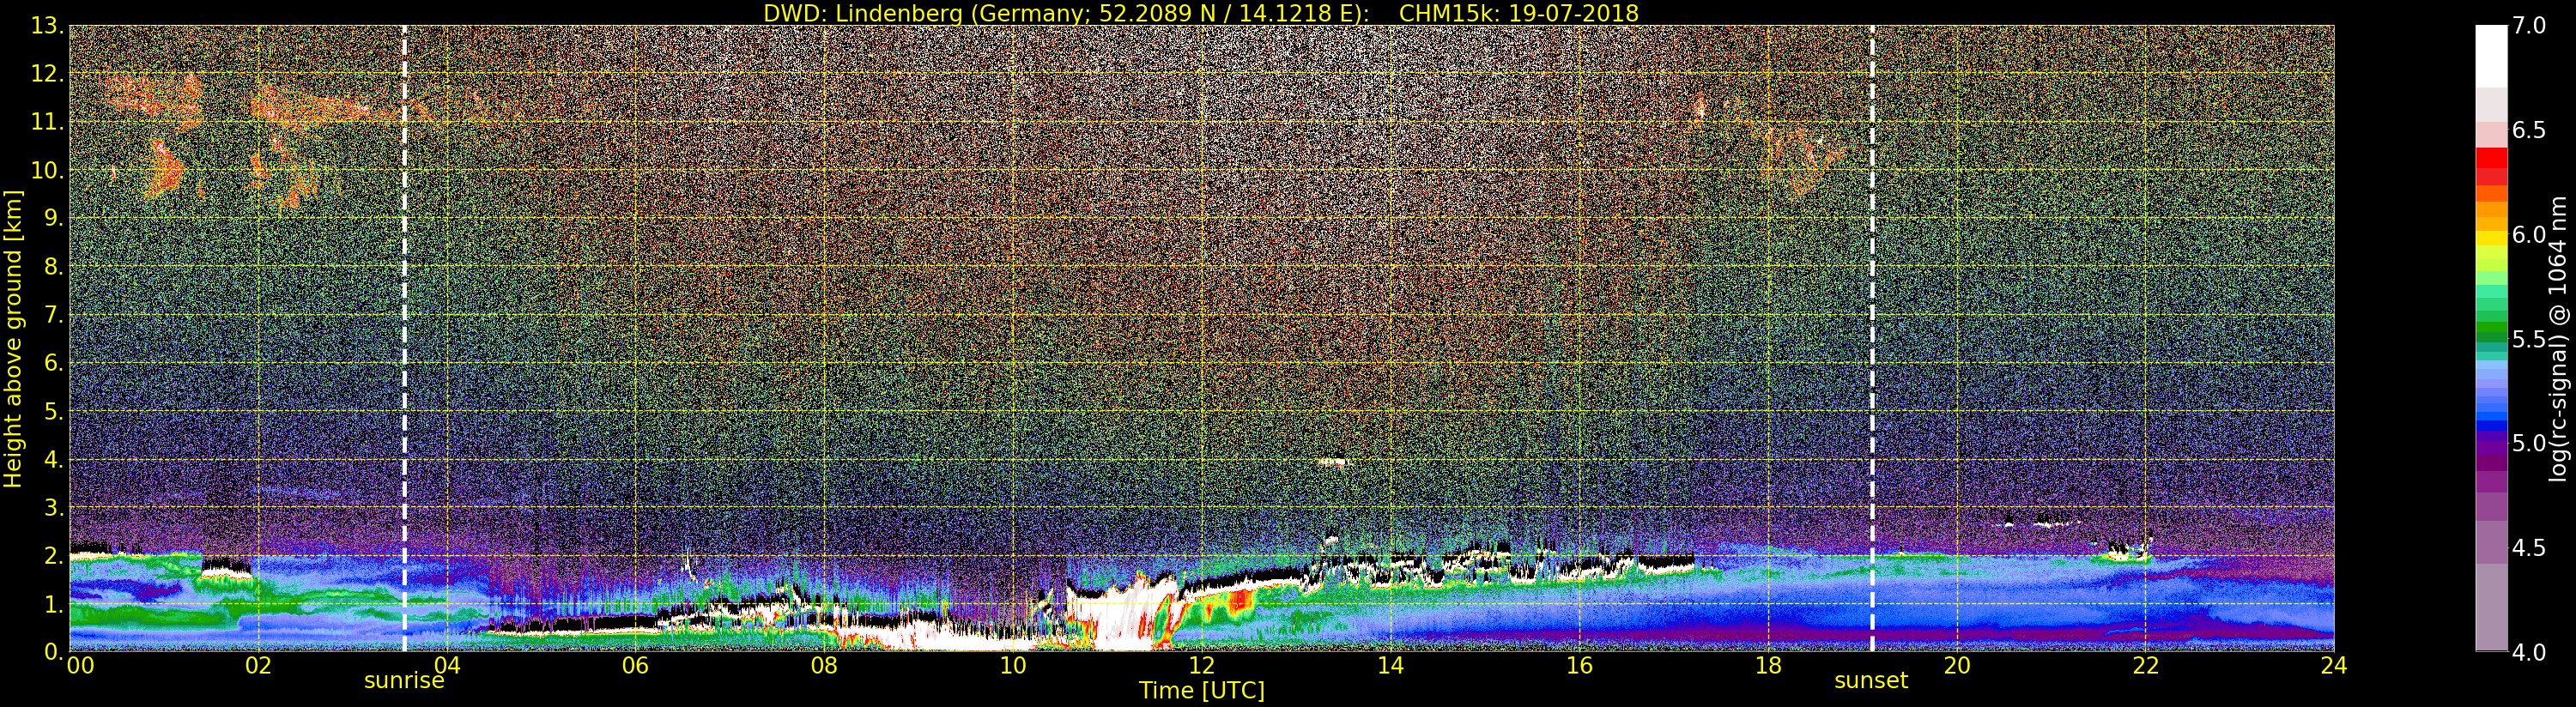Click the '02' tick on the time axis
The height and width of the screenshot is (707, 2576).
pos(258,666)
